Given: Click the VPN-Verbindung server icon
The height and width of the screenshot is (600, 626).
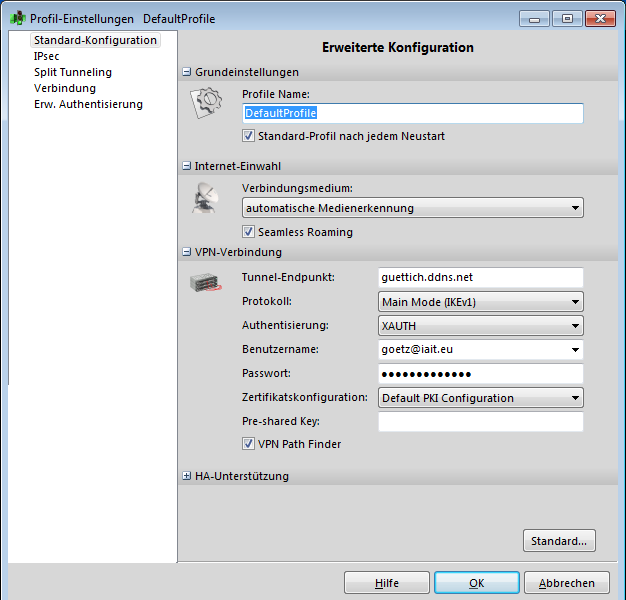Looking at the screenshot, I should [x=205, y=284].
